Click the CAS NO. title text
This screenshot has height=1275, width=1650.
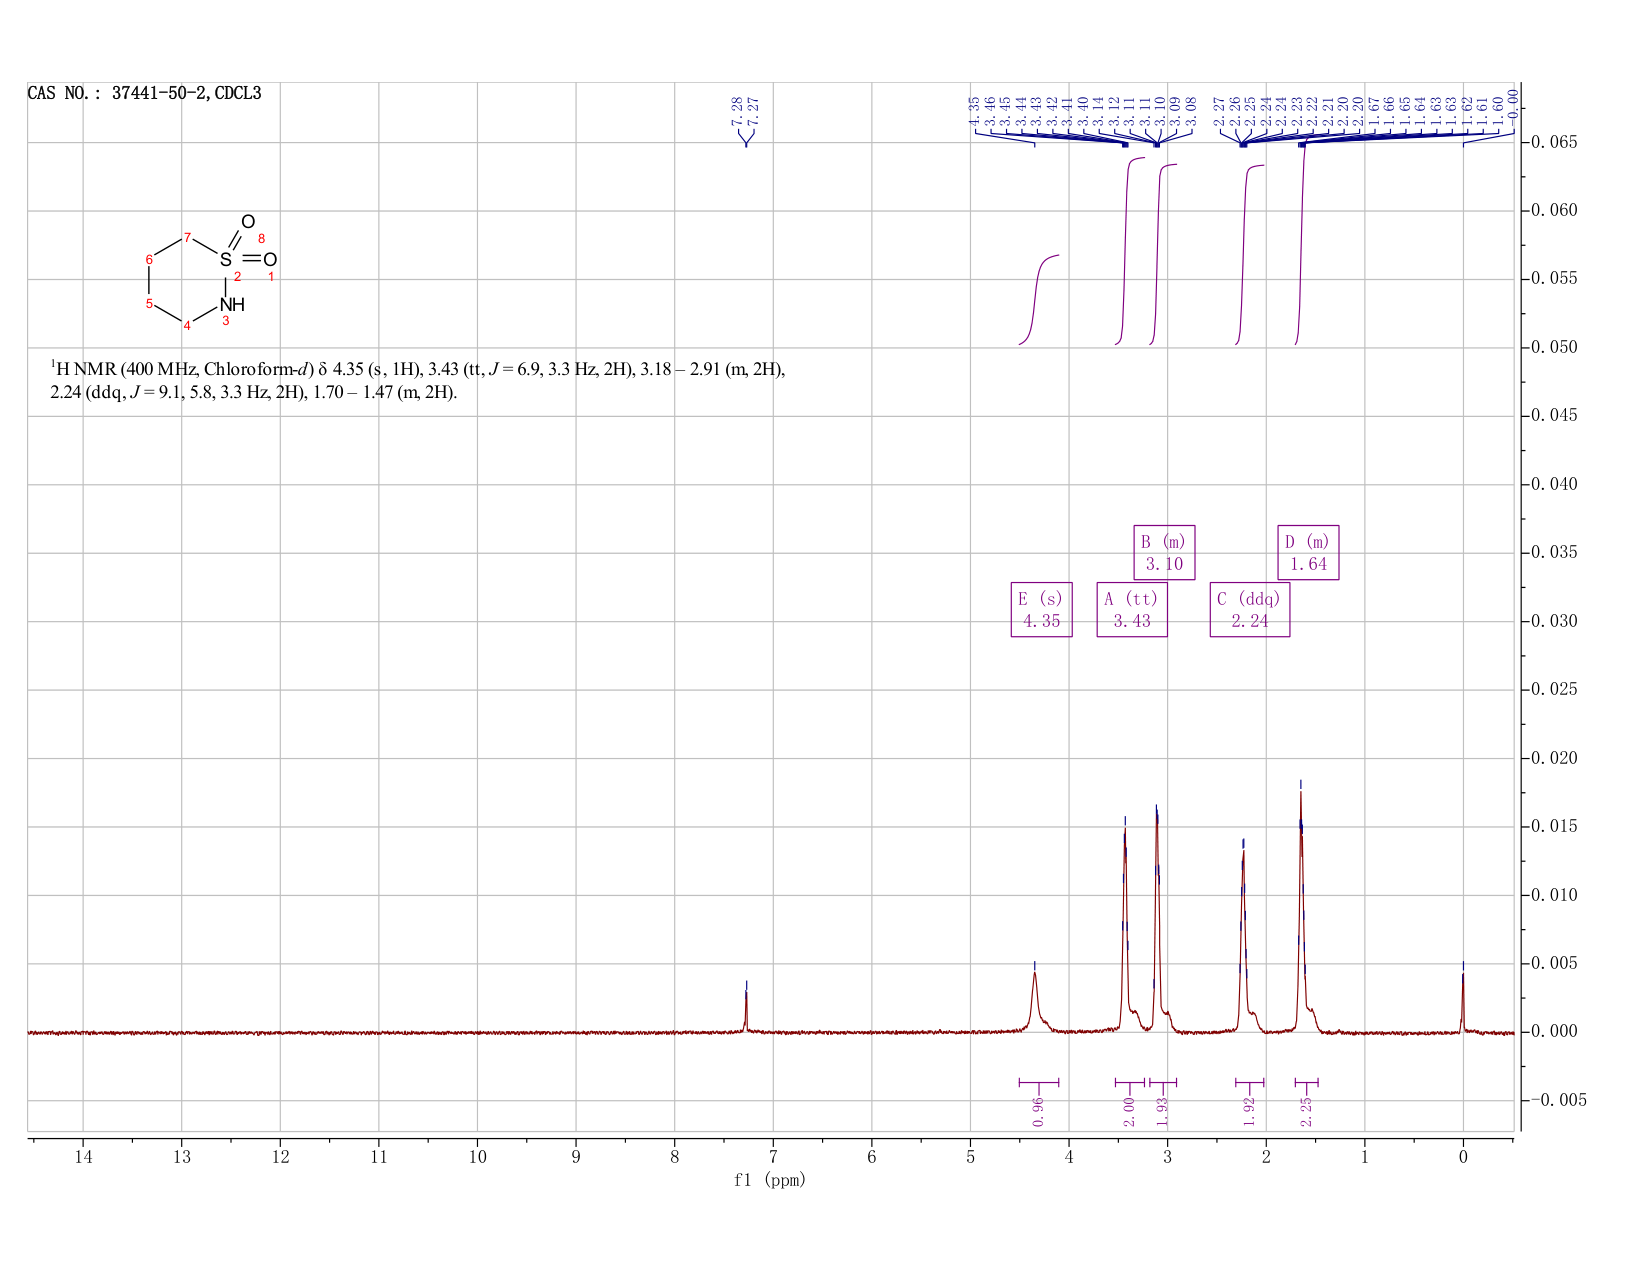(x=145, y=94)
